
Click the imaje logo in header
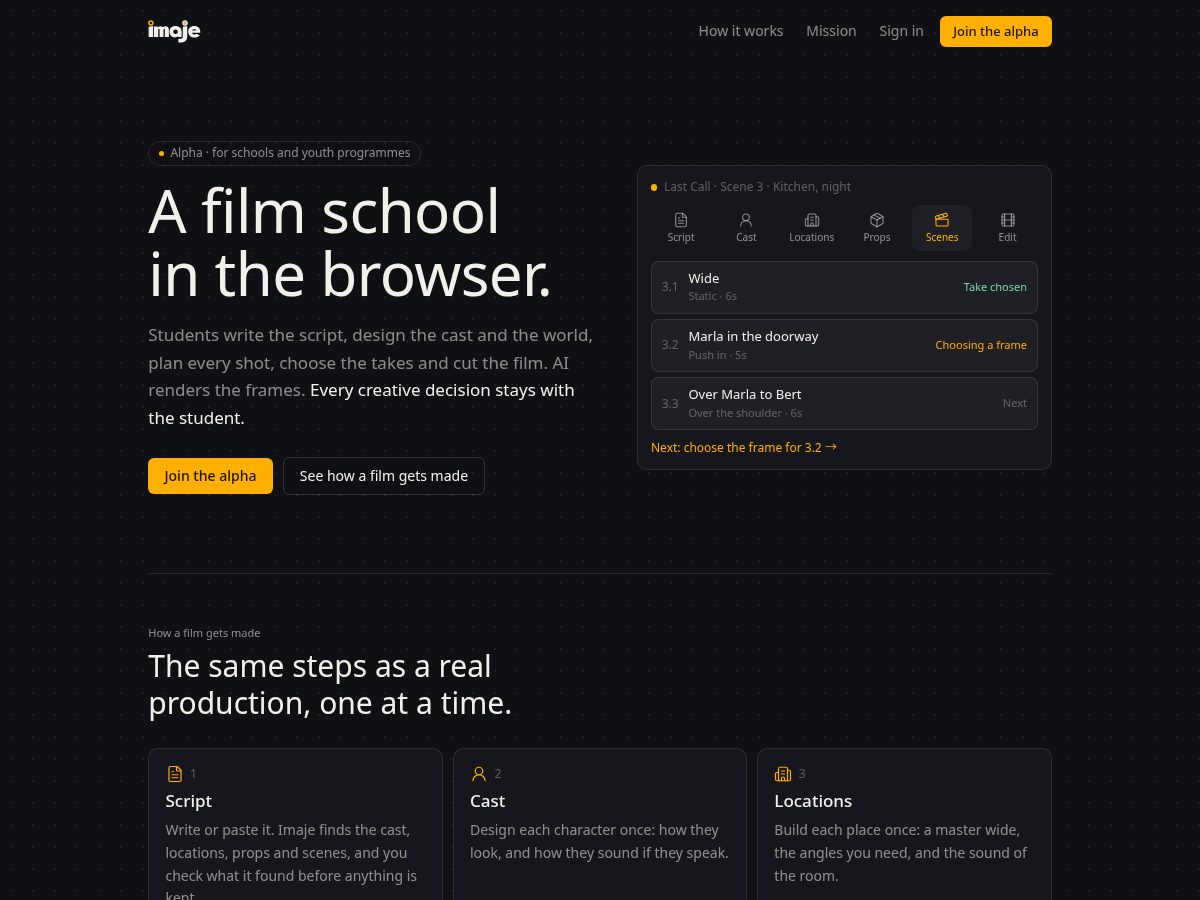coord(174,30)
